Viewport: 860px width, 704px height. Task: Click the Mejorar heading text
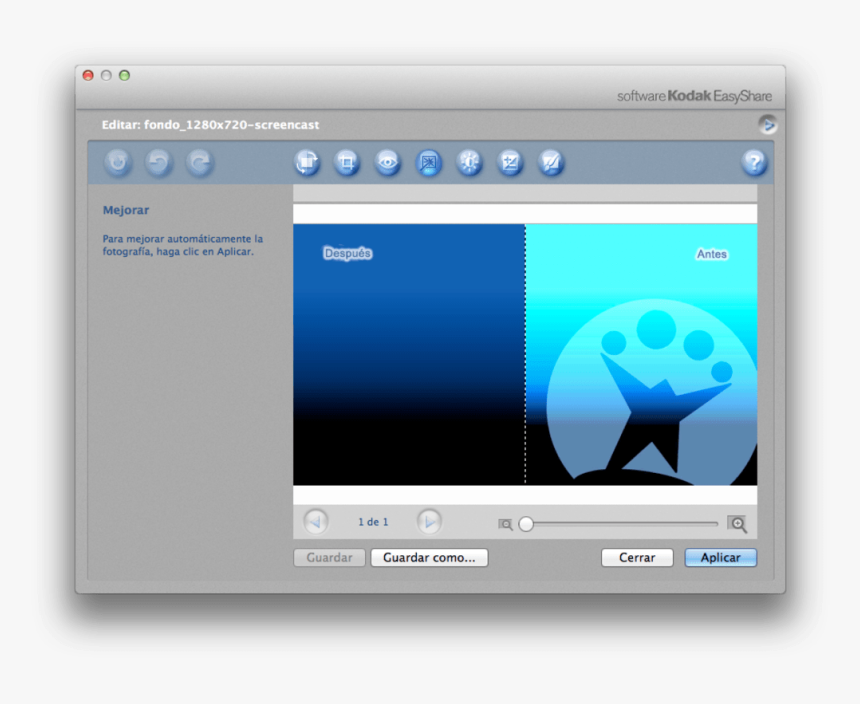[x=126, y=210]
